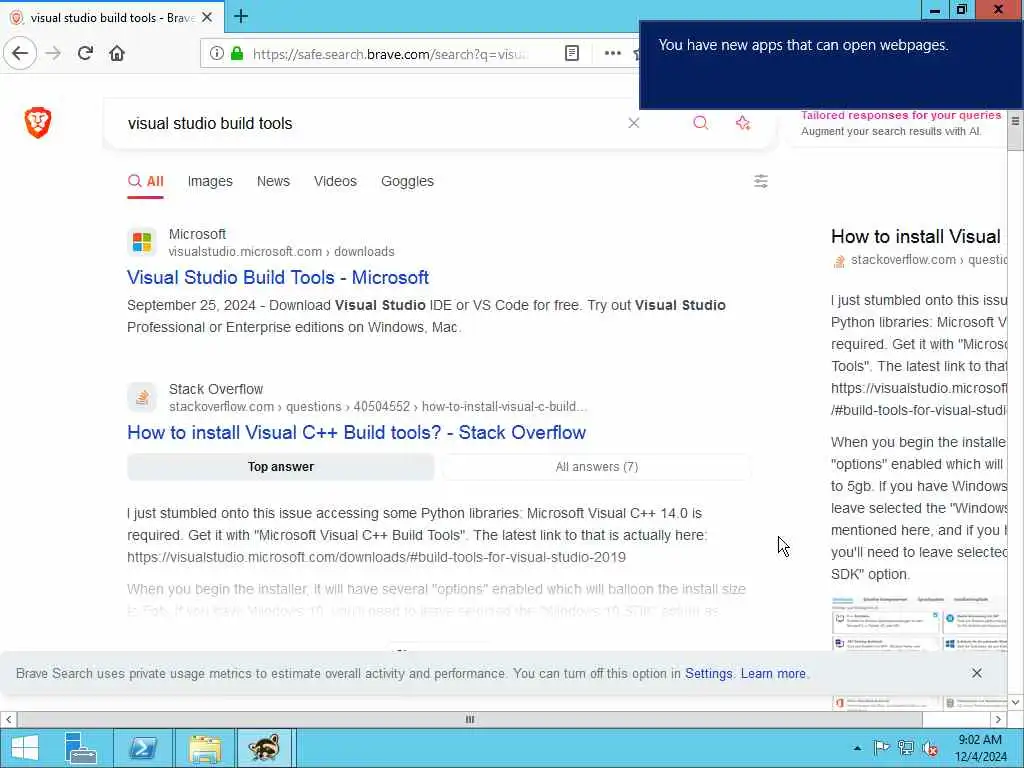This screenshot has width=1024, height=768.
Task: Toggle reader view icon in address bar
Action: pyautogui.click(x=571, y=54)
